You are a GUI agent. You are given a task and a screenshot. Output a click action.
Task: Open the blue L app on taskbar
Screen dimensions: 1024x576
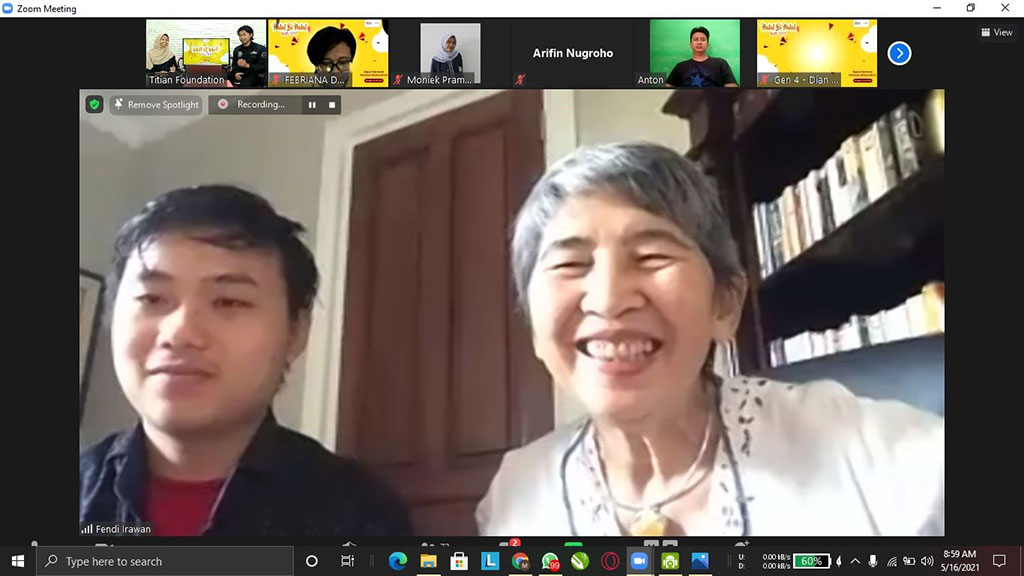click(490, 561)
